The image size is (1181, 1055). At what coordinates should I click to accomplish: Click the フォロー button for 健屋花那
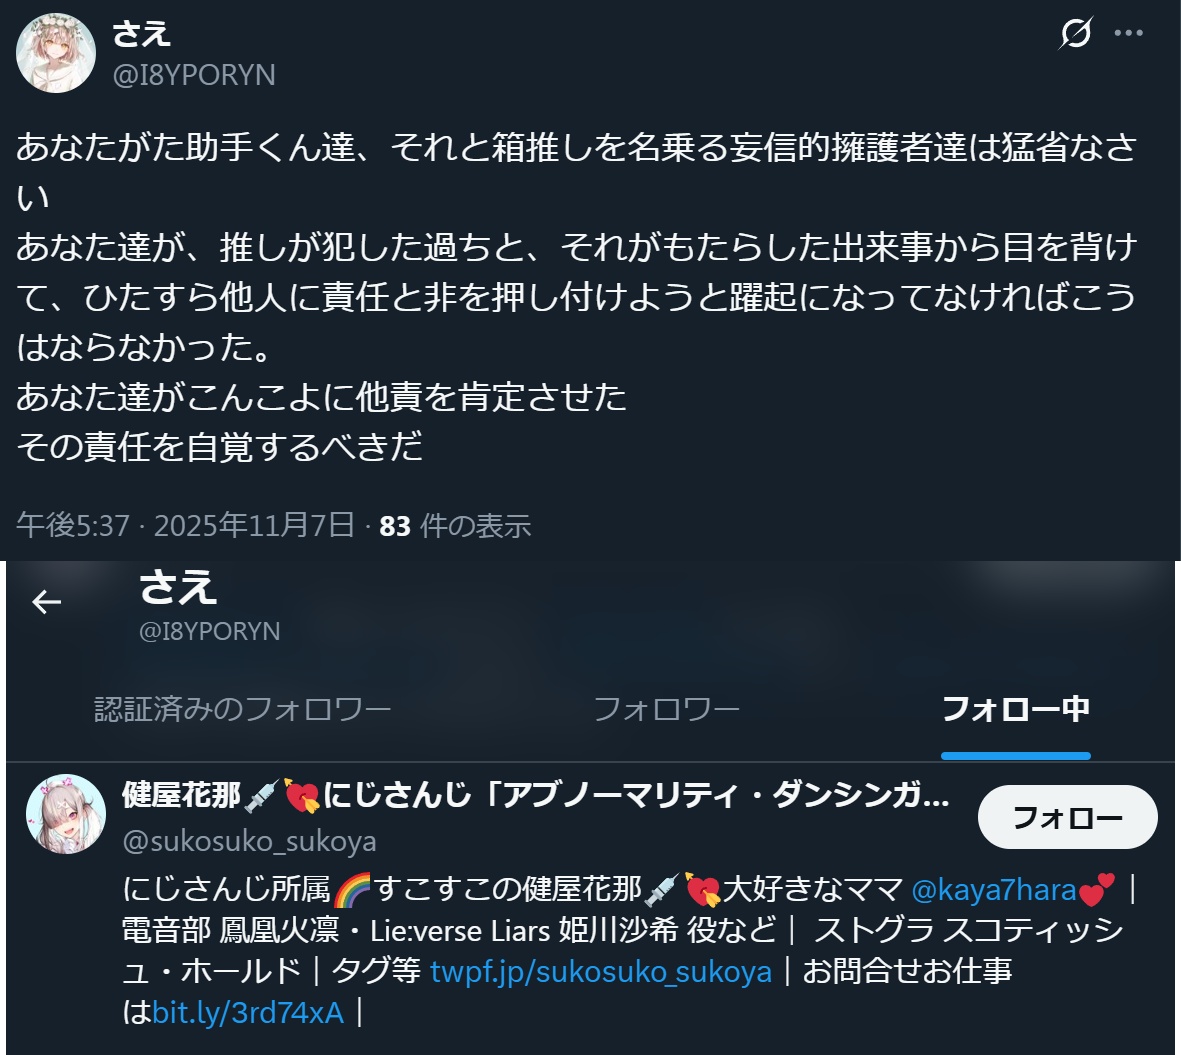1067,817
